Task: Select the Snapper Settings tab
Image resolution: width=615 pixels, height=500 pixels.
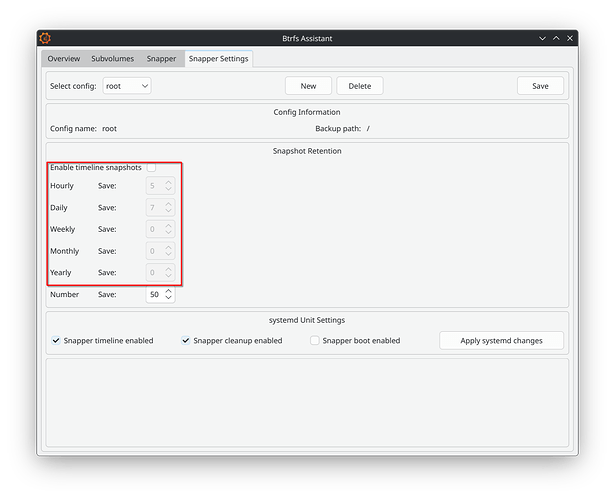Action: (218, 58)
